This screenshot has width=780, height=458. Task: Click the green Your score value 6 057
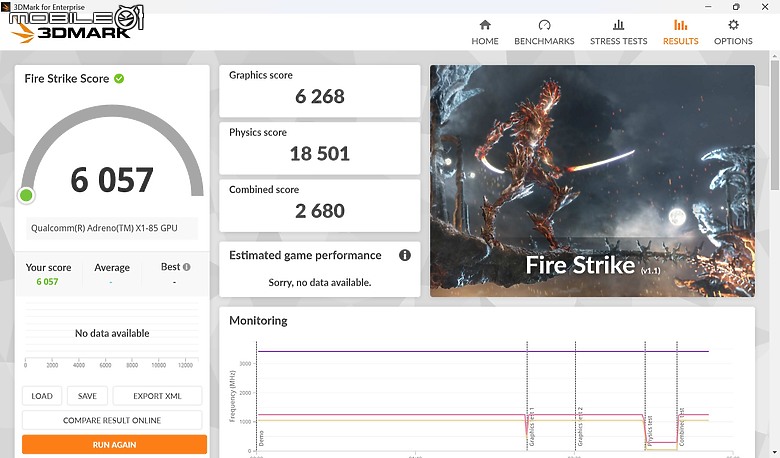coord(47,281)
